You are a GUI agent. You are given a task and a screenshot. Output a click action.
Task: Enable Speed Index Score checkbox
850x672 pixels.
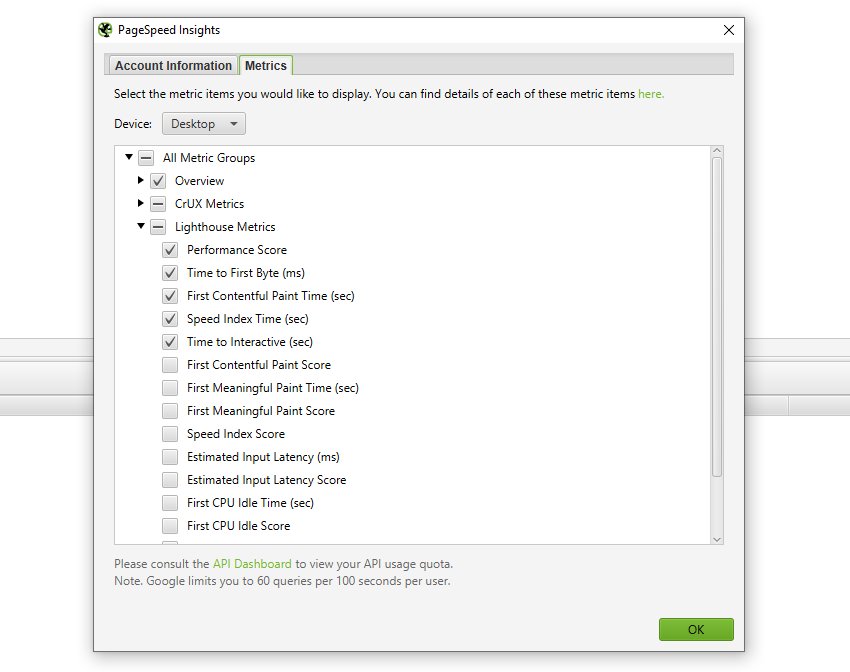pos(170,434)
